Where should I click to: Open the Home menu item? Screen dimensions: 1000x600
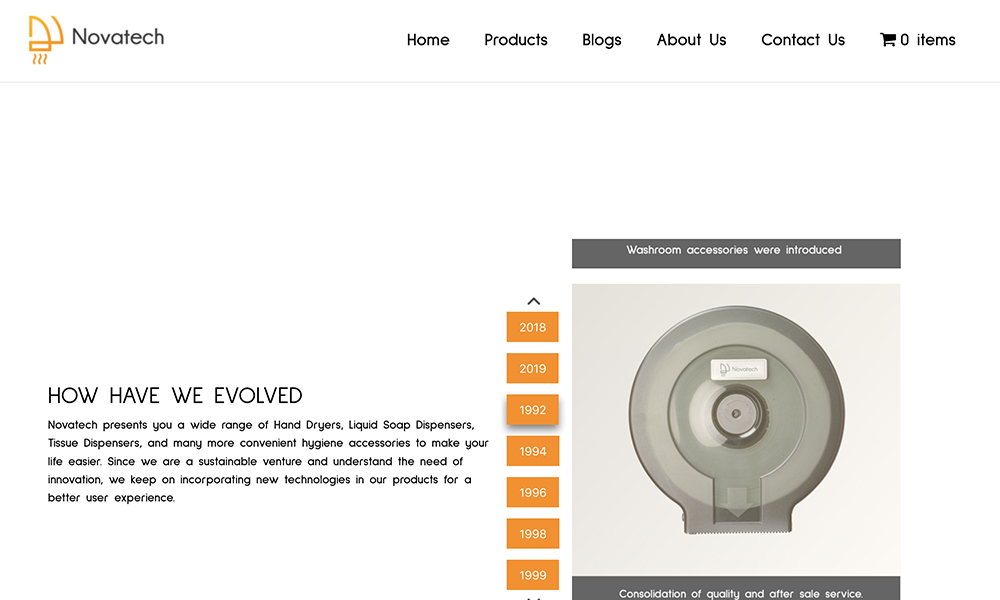pyautogui.click(x=428, y=40)
